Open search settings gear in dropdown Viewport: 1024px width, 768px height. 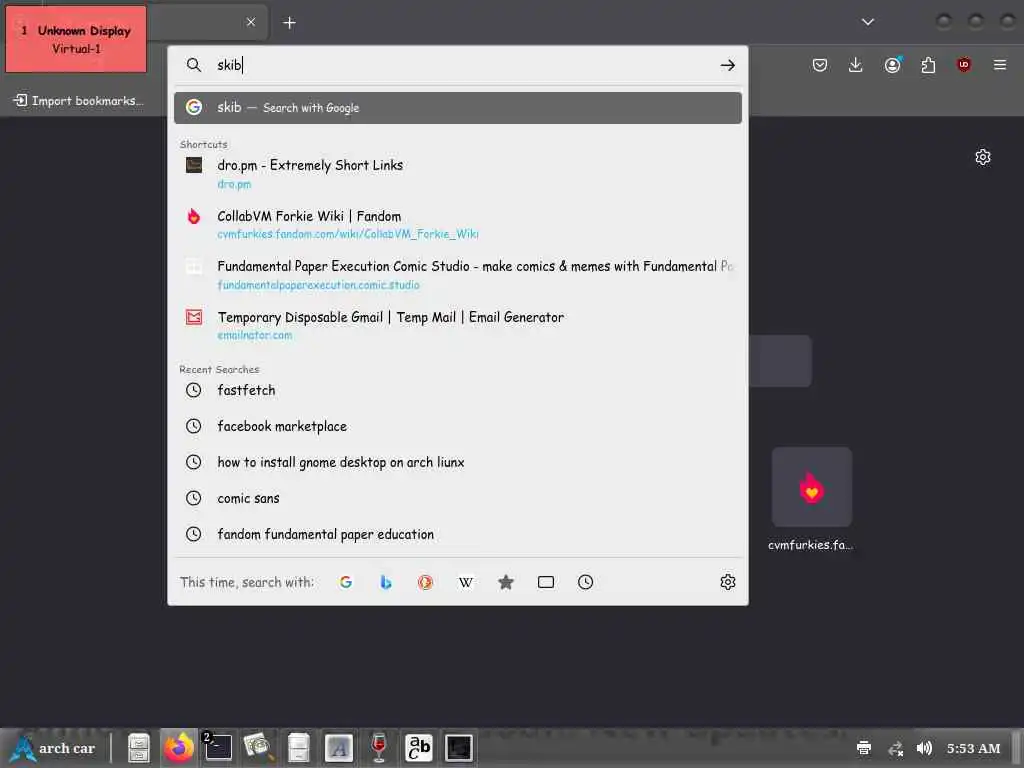[728, 582]
